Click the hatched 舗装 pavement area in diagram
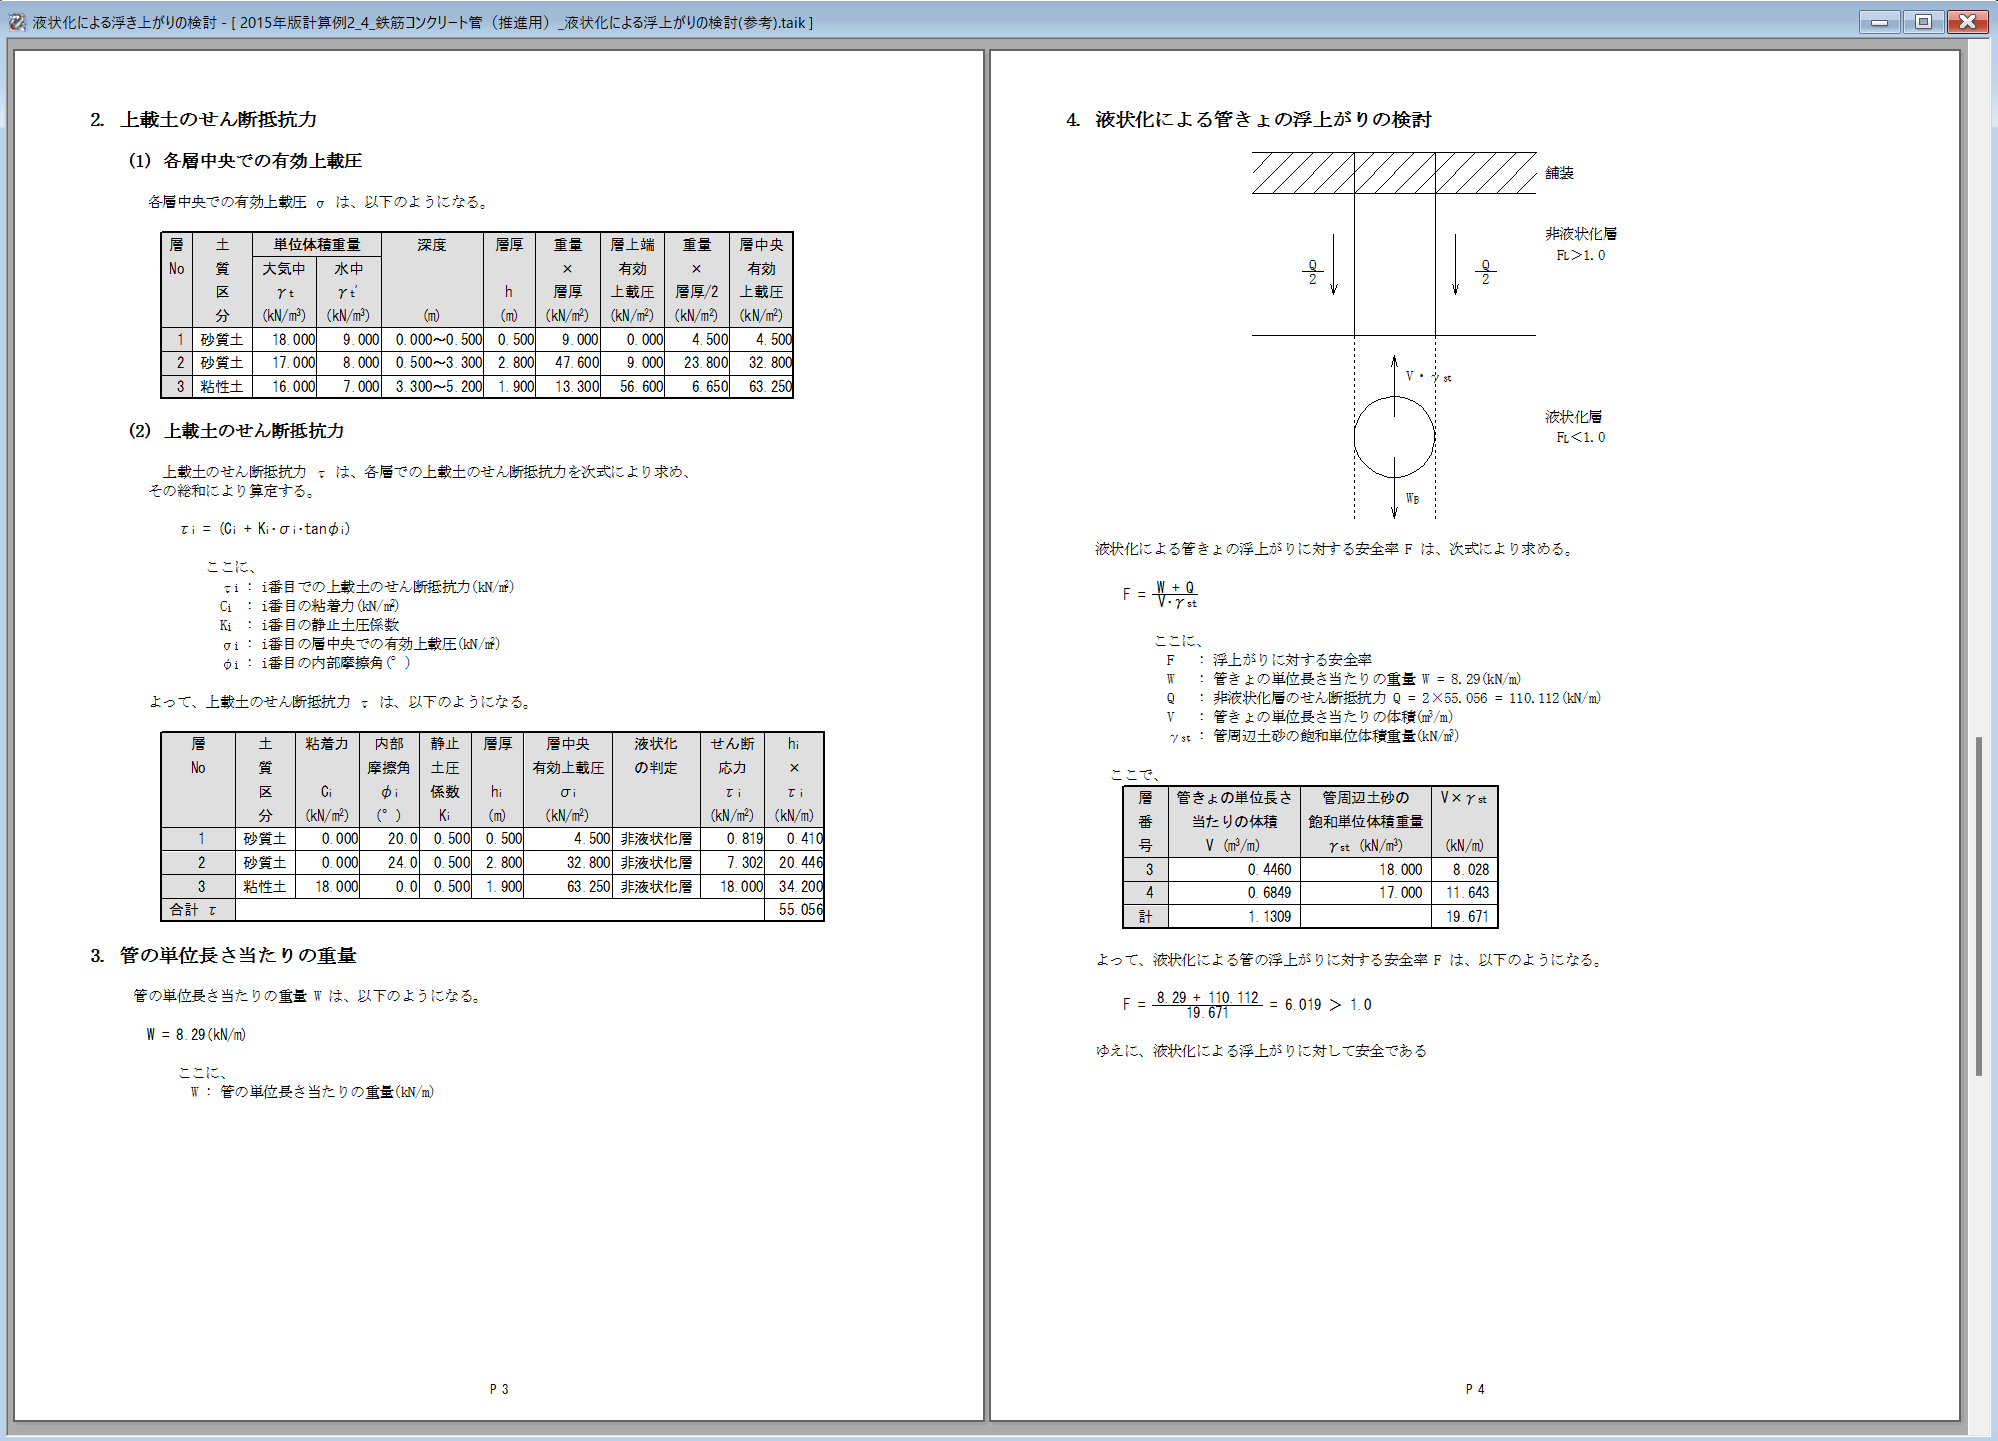This screenshot has width=1998, height=1441. 1393,173
